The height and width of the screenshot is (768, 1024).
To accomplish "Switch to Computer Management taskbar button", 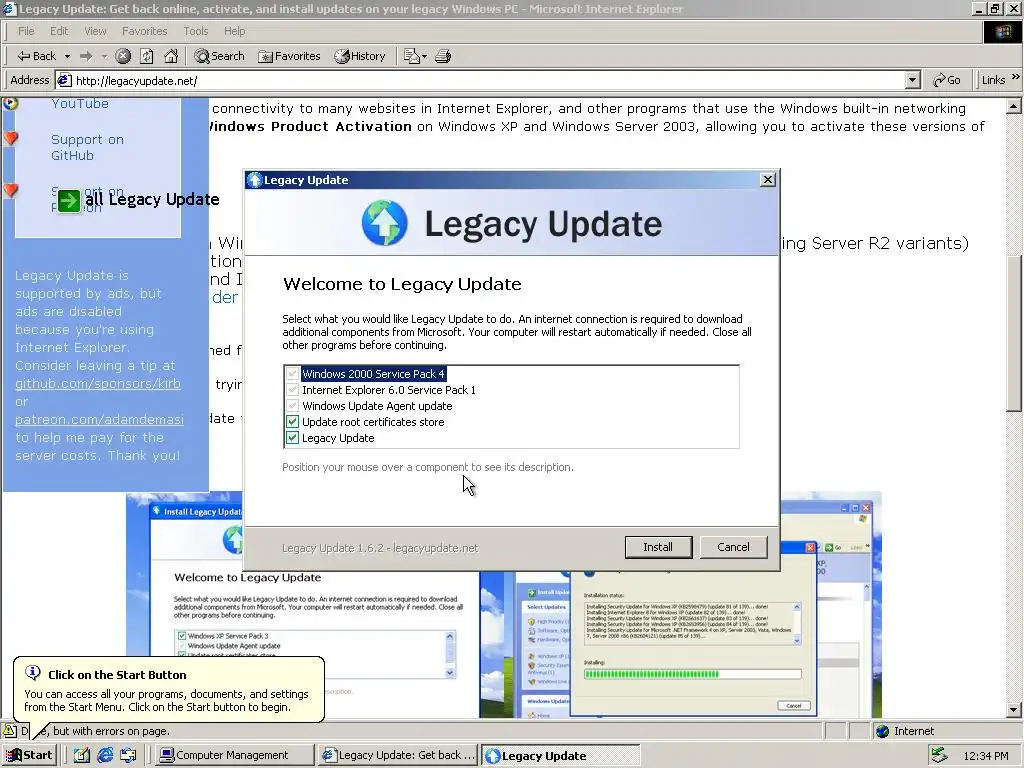I will point(234,755).
